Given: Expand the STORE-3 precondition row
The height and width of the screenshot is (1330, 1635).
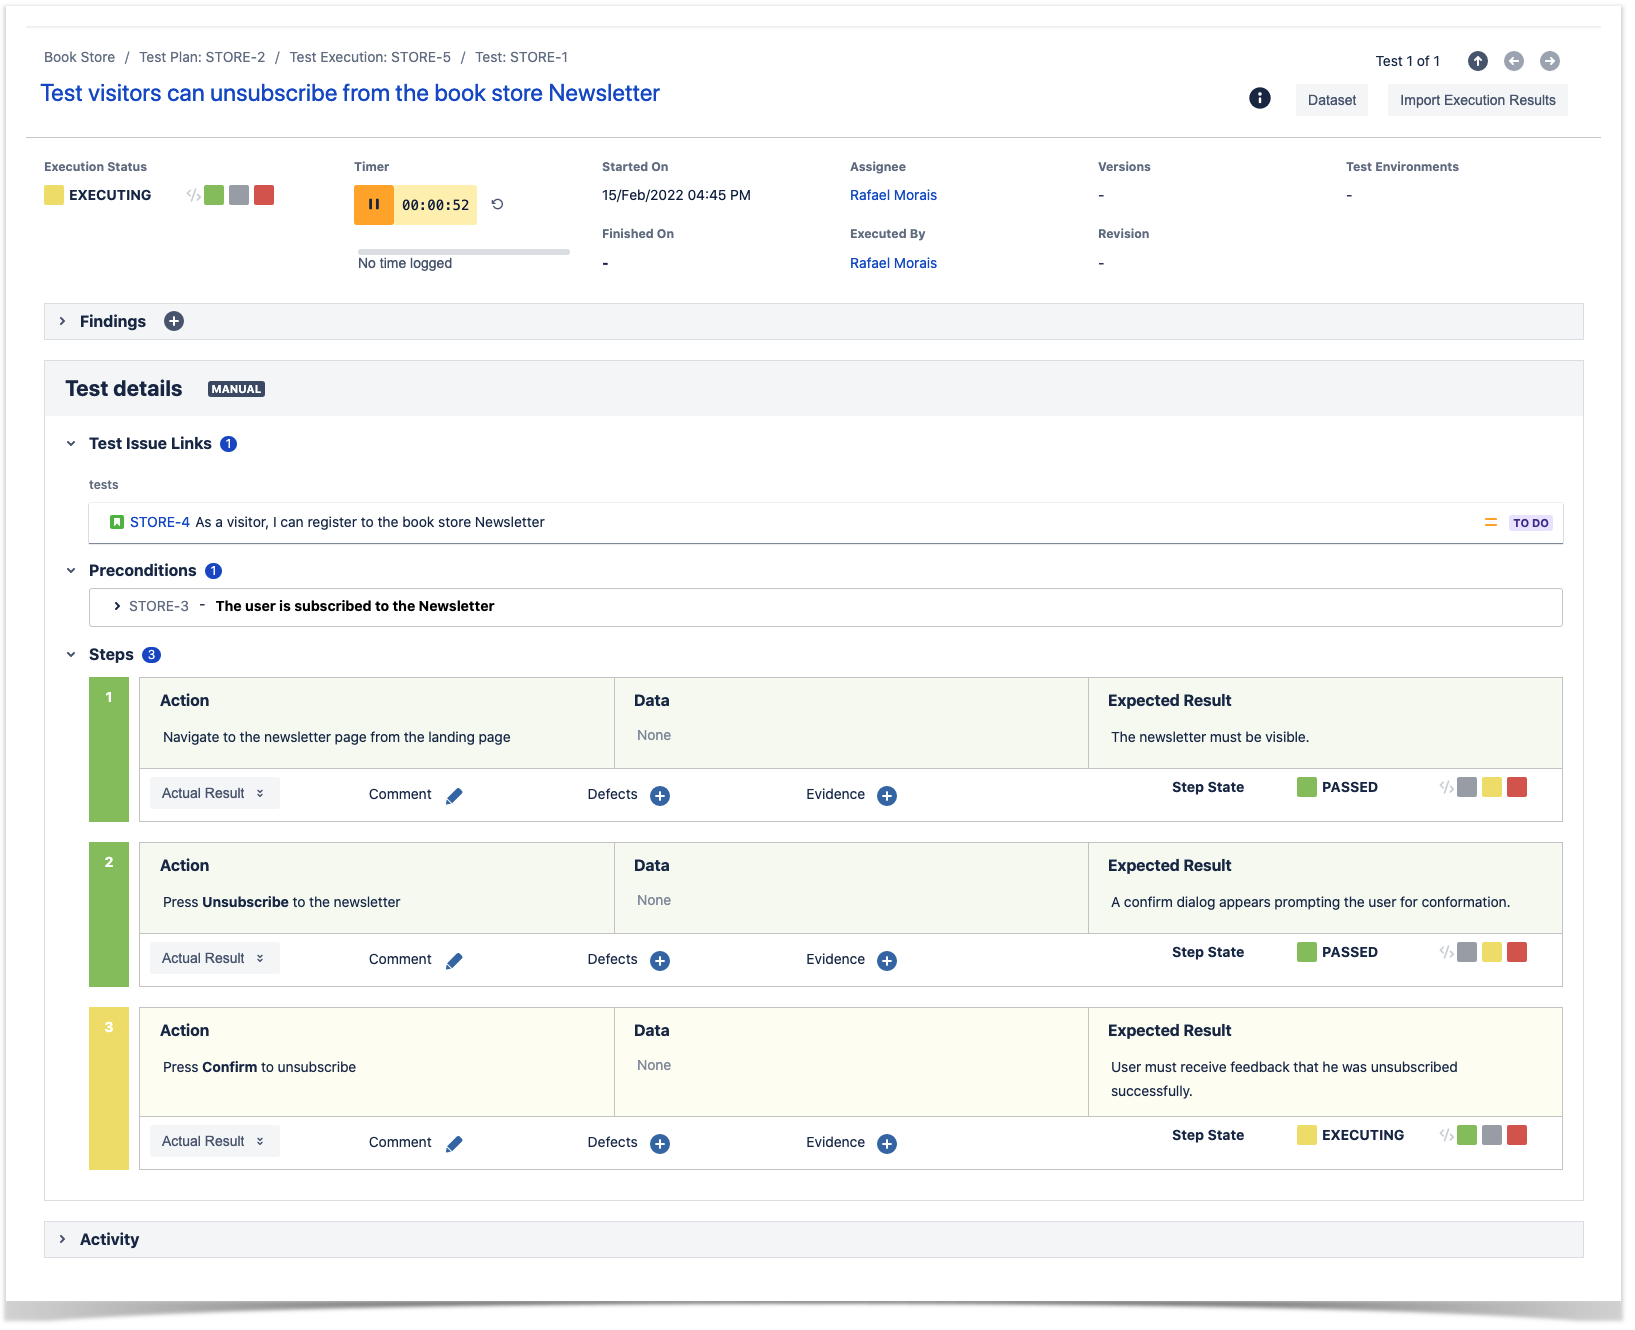Looking at the screenshot, I should pyautogui.click(x=117, y=606).
